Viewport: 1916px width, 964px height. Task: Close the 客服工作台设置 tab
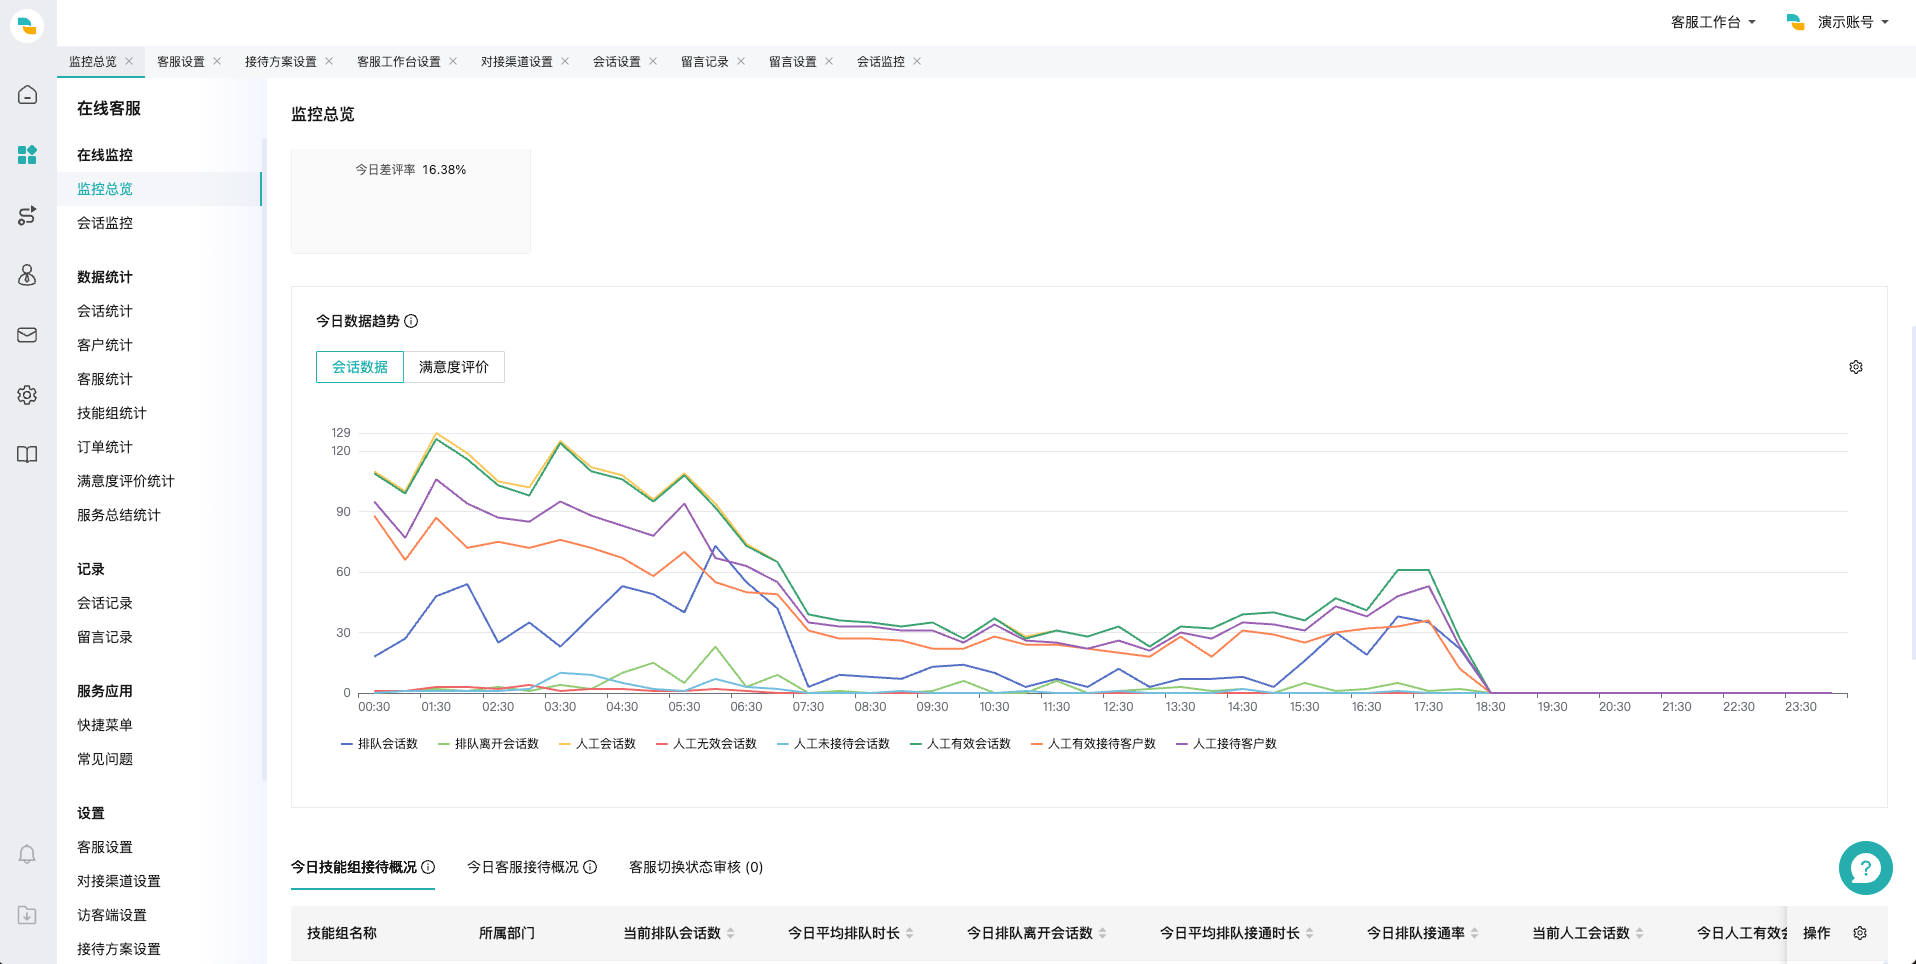[453, 61]
